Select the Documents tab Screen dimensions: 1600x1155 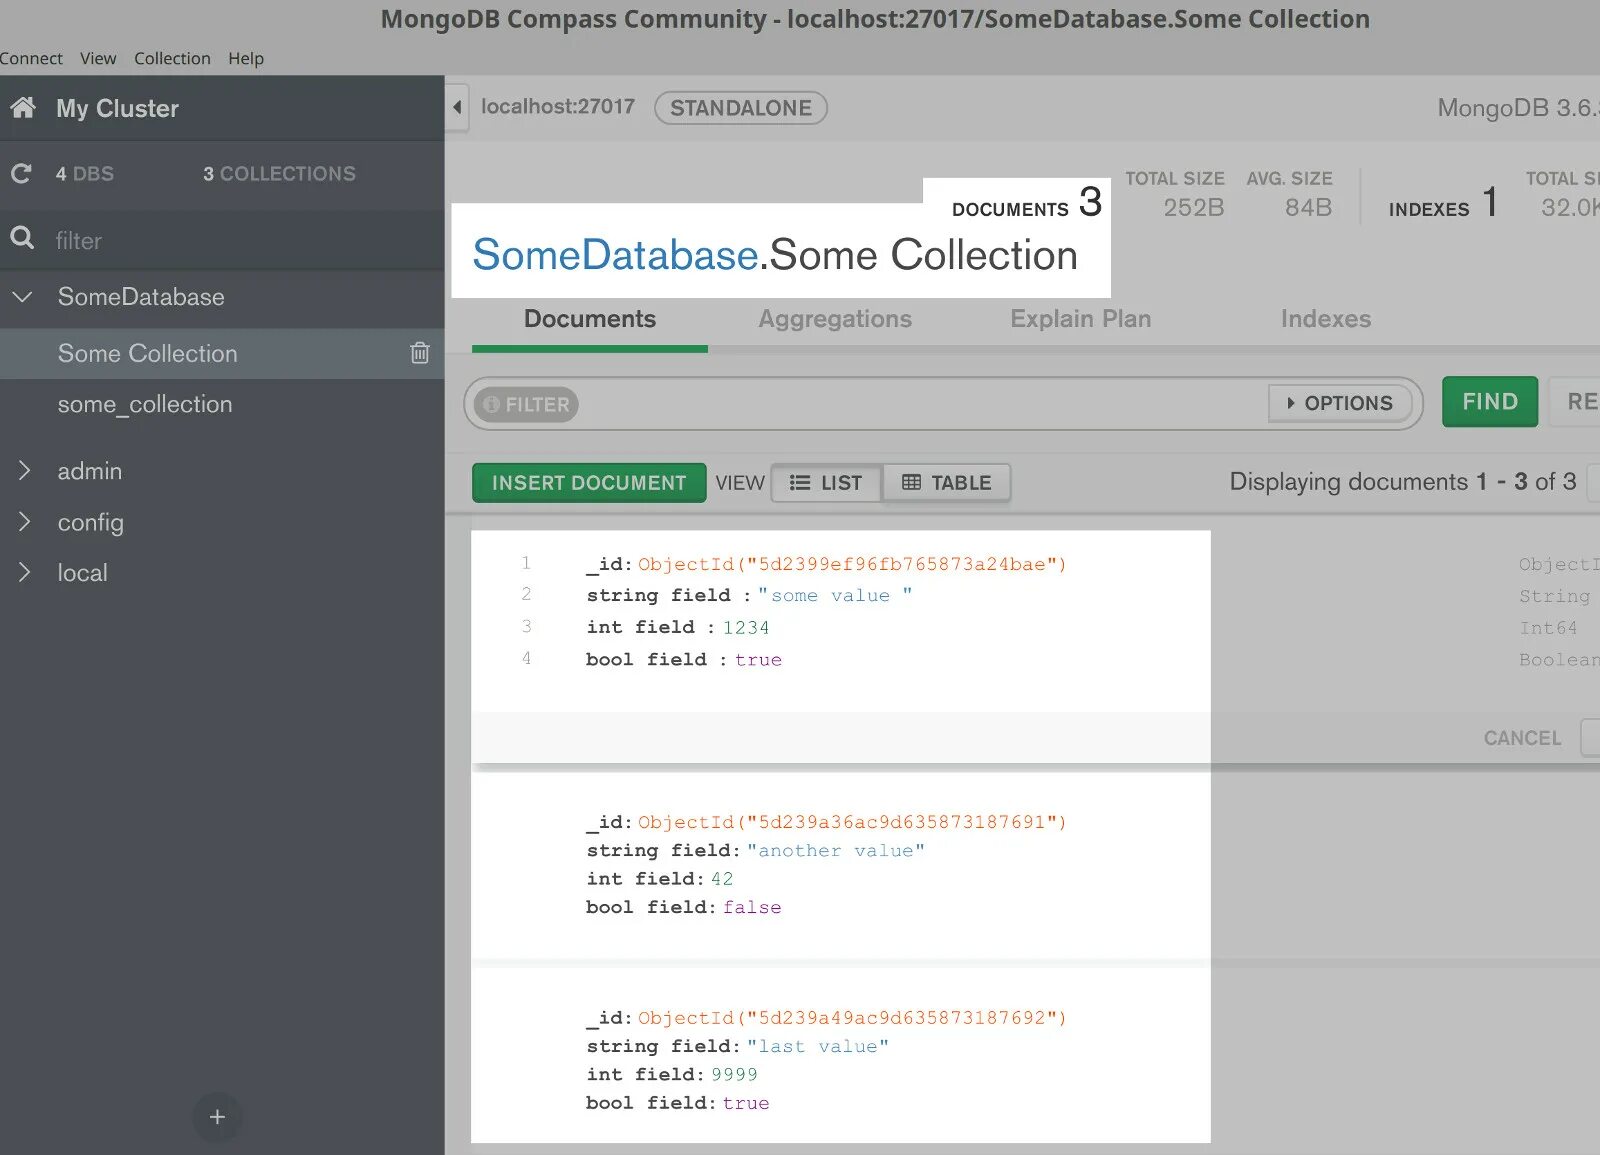pos(590,319)
